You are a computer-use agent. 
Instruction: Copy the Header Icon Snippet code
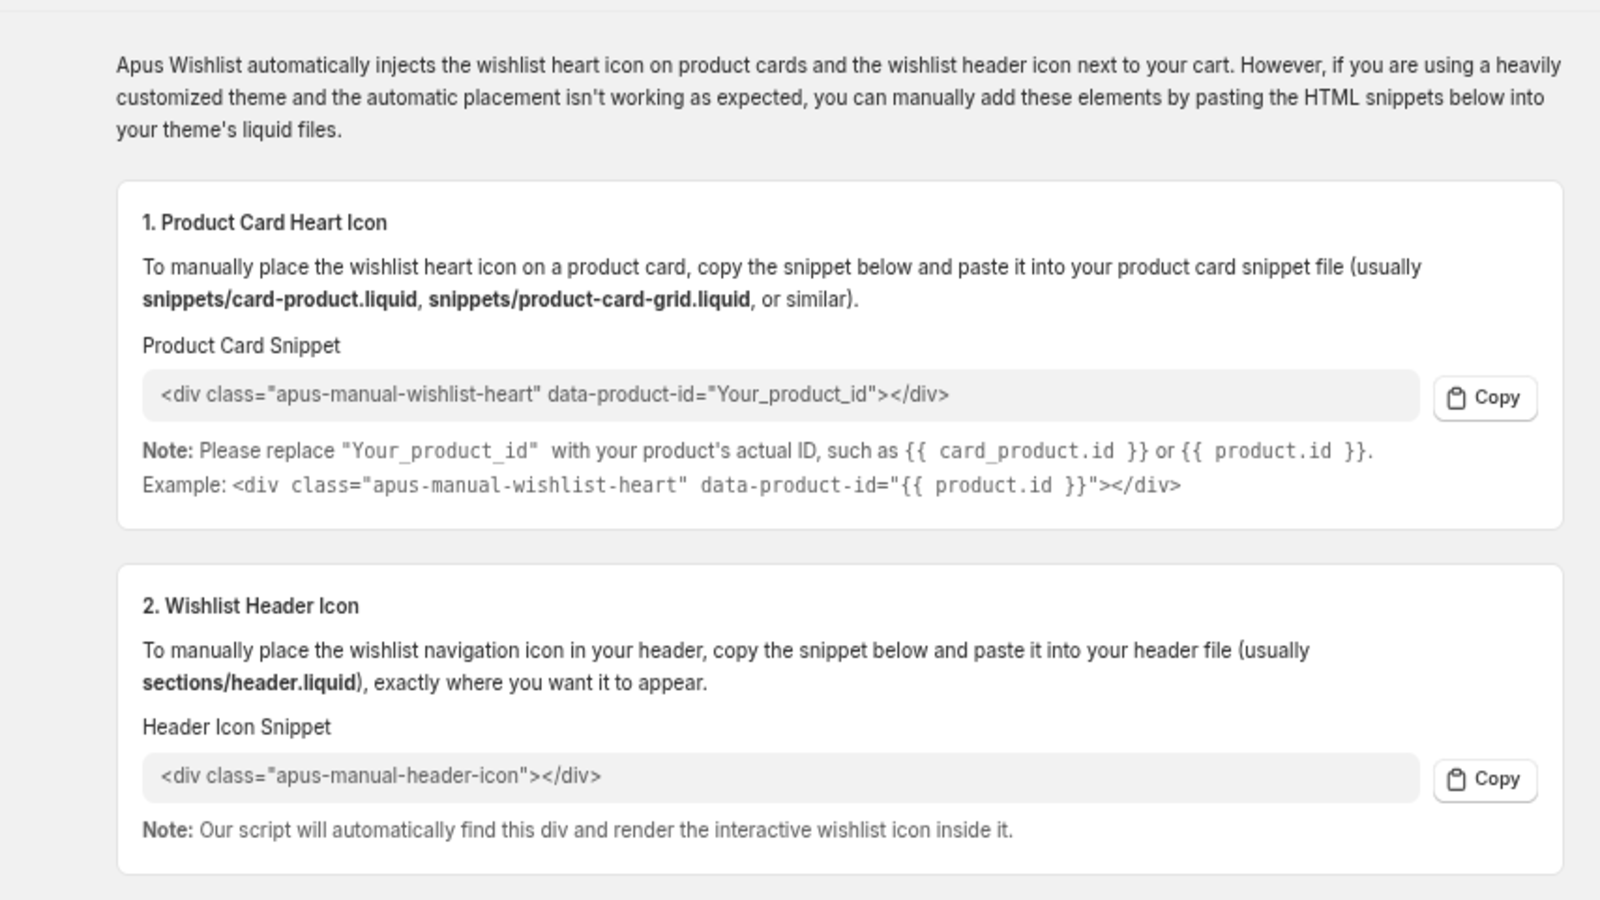pos(1485,780)
